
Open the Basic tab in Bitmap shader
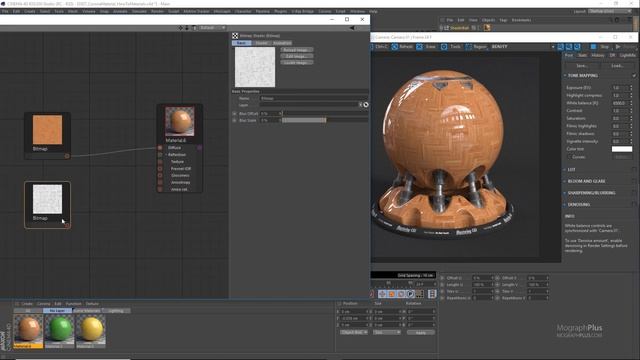[242, 43]
